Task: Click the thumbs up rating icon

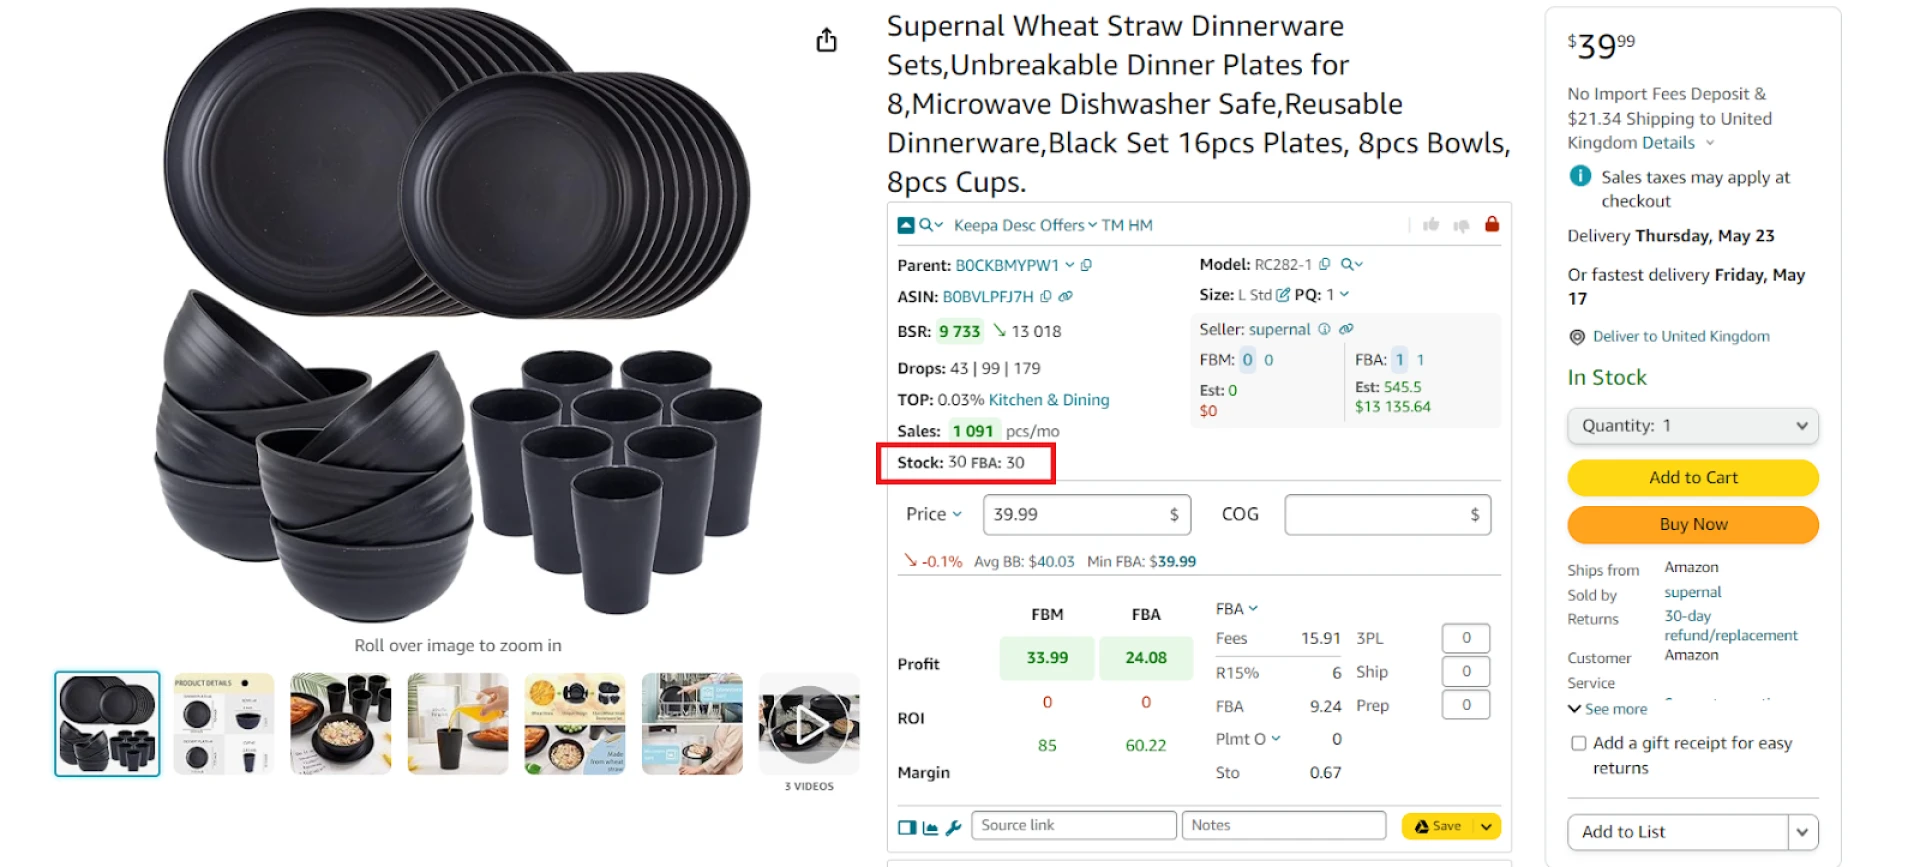Action: click(1432, 225)
